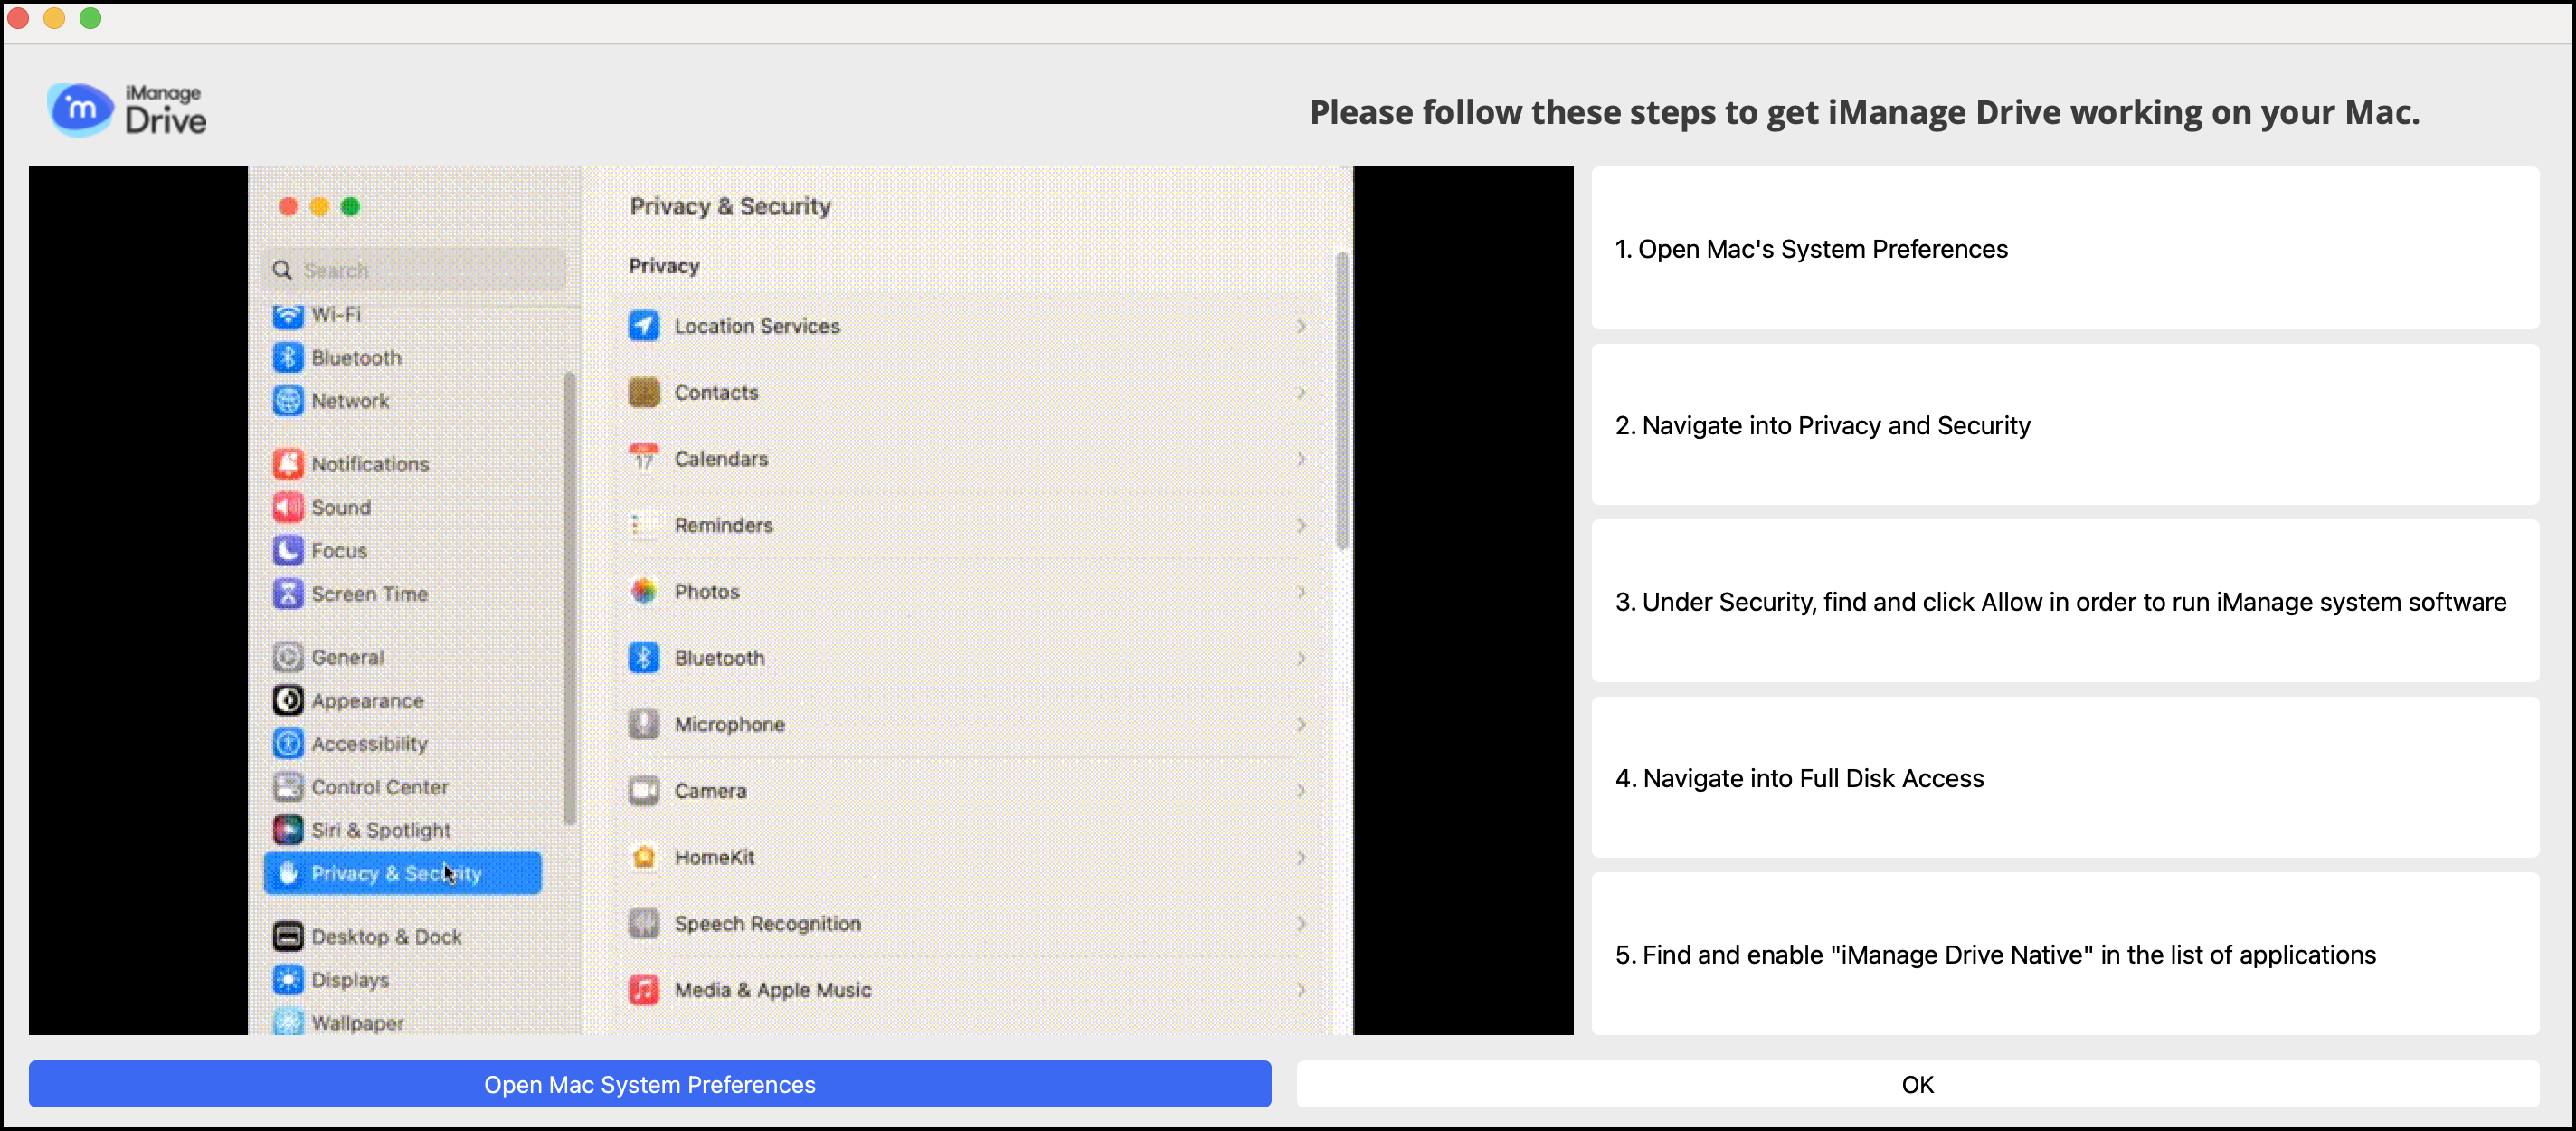The height and width of the screenshot is (1131, 2576).
Task: Select Desktop & Dock in the sidebar
Action: coord(386,936)
